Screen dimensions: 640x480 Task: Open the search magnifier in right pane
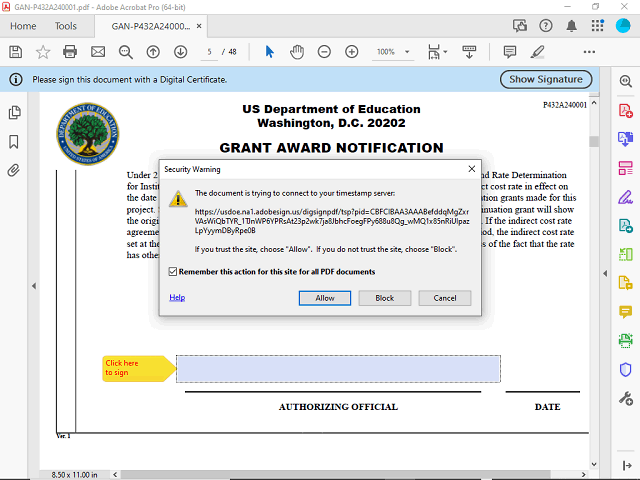pyautogui.click(x=625, y=81)
